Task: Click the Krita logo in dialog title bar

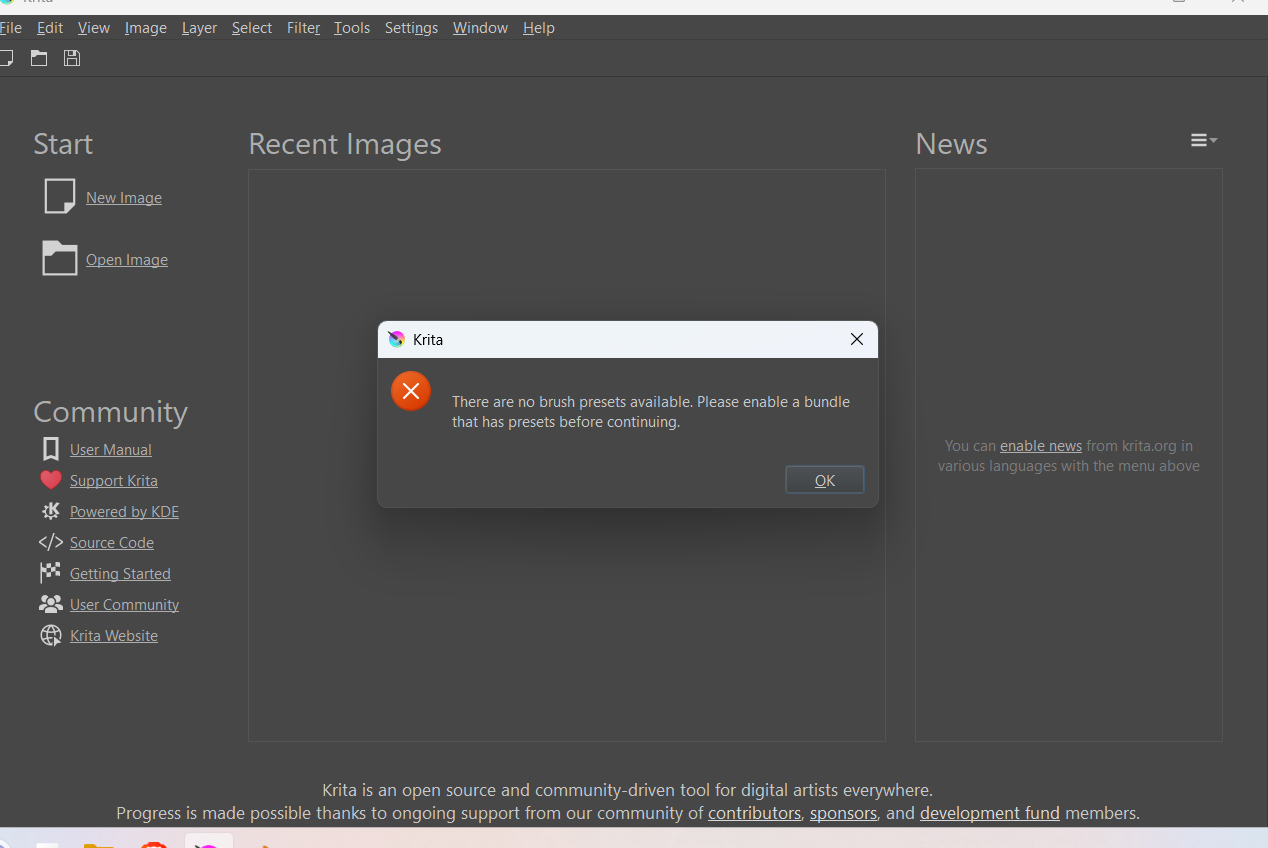Action: tap(397, 339)
